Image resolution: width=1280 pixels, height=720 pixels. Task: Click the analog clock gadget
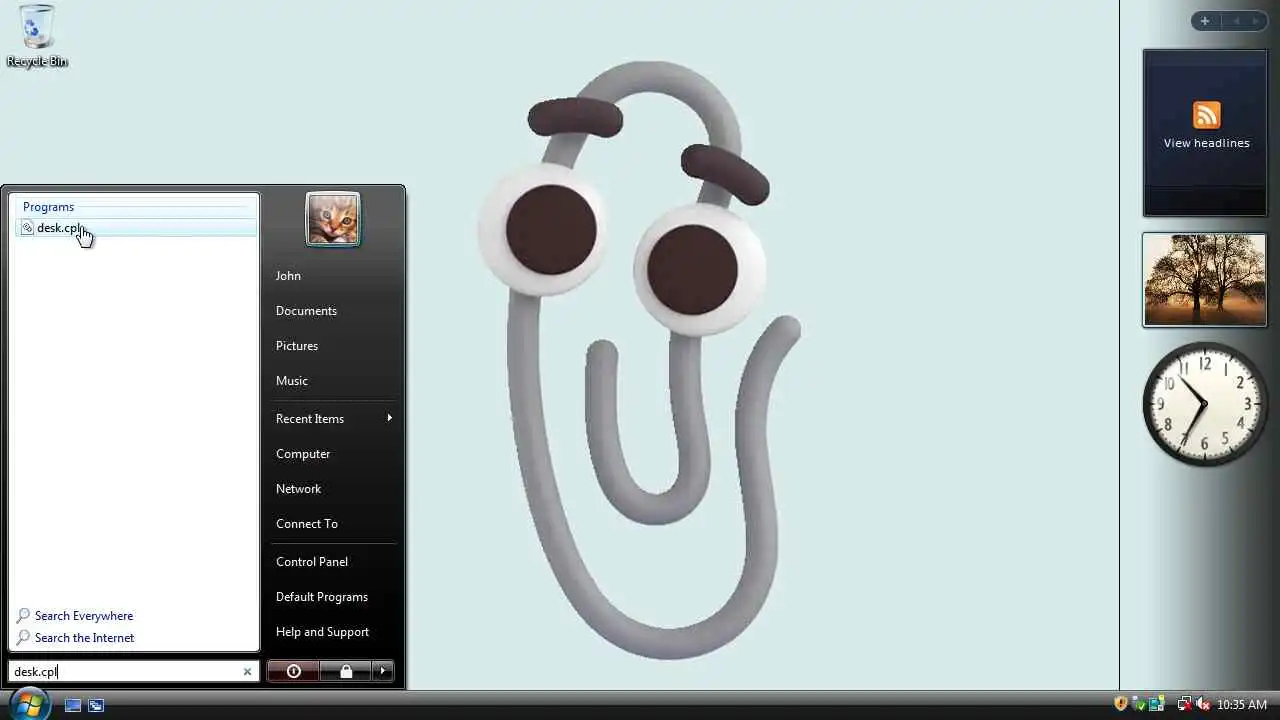point(1205,404)
